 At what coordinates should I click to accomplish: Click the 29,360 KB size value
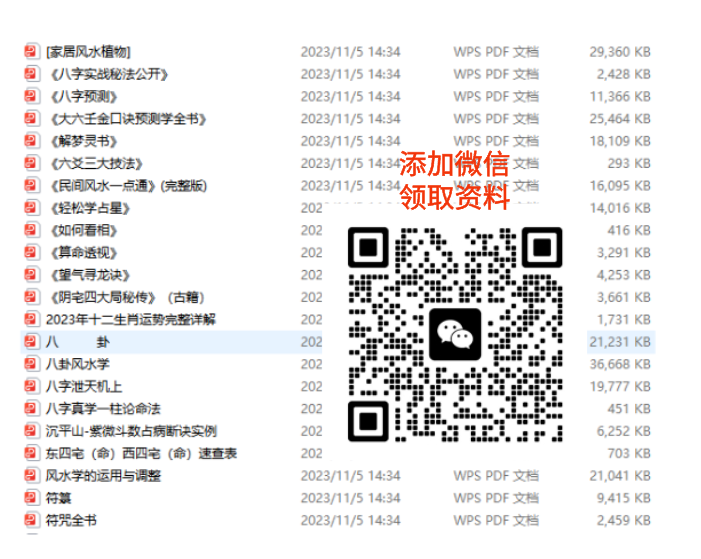620,52
